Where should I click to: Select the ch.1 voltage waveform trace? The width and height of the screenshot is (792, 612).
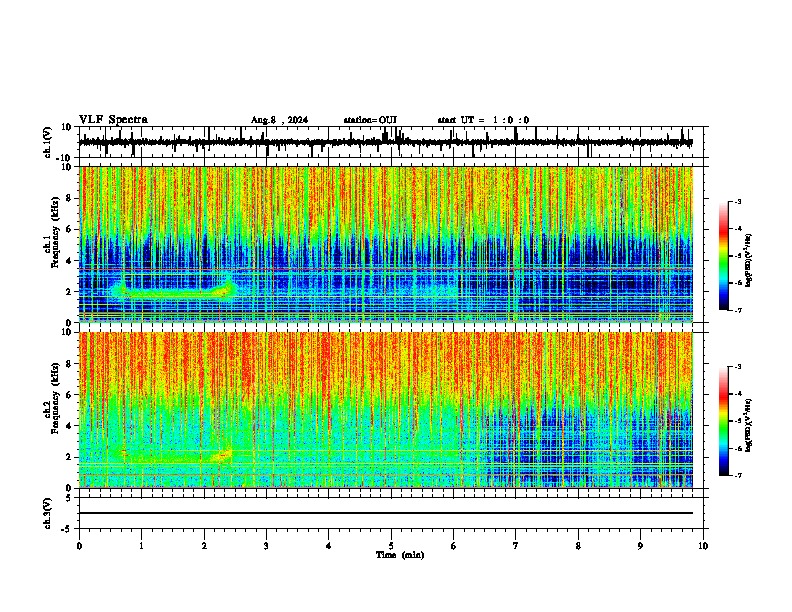pyautogui.click(x=385, y=142)
